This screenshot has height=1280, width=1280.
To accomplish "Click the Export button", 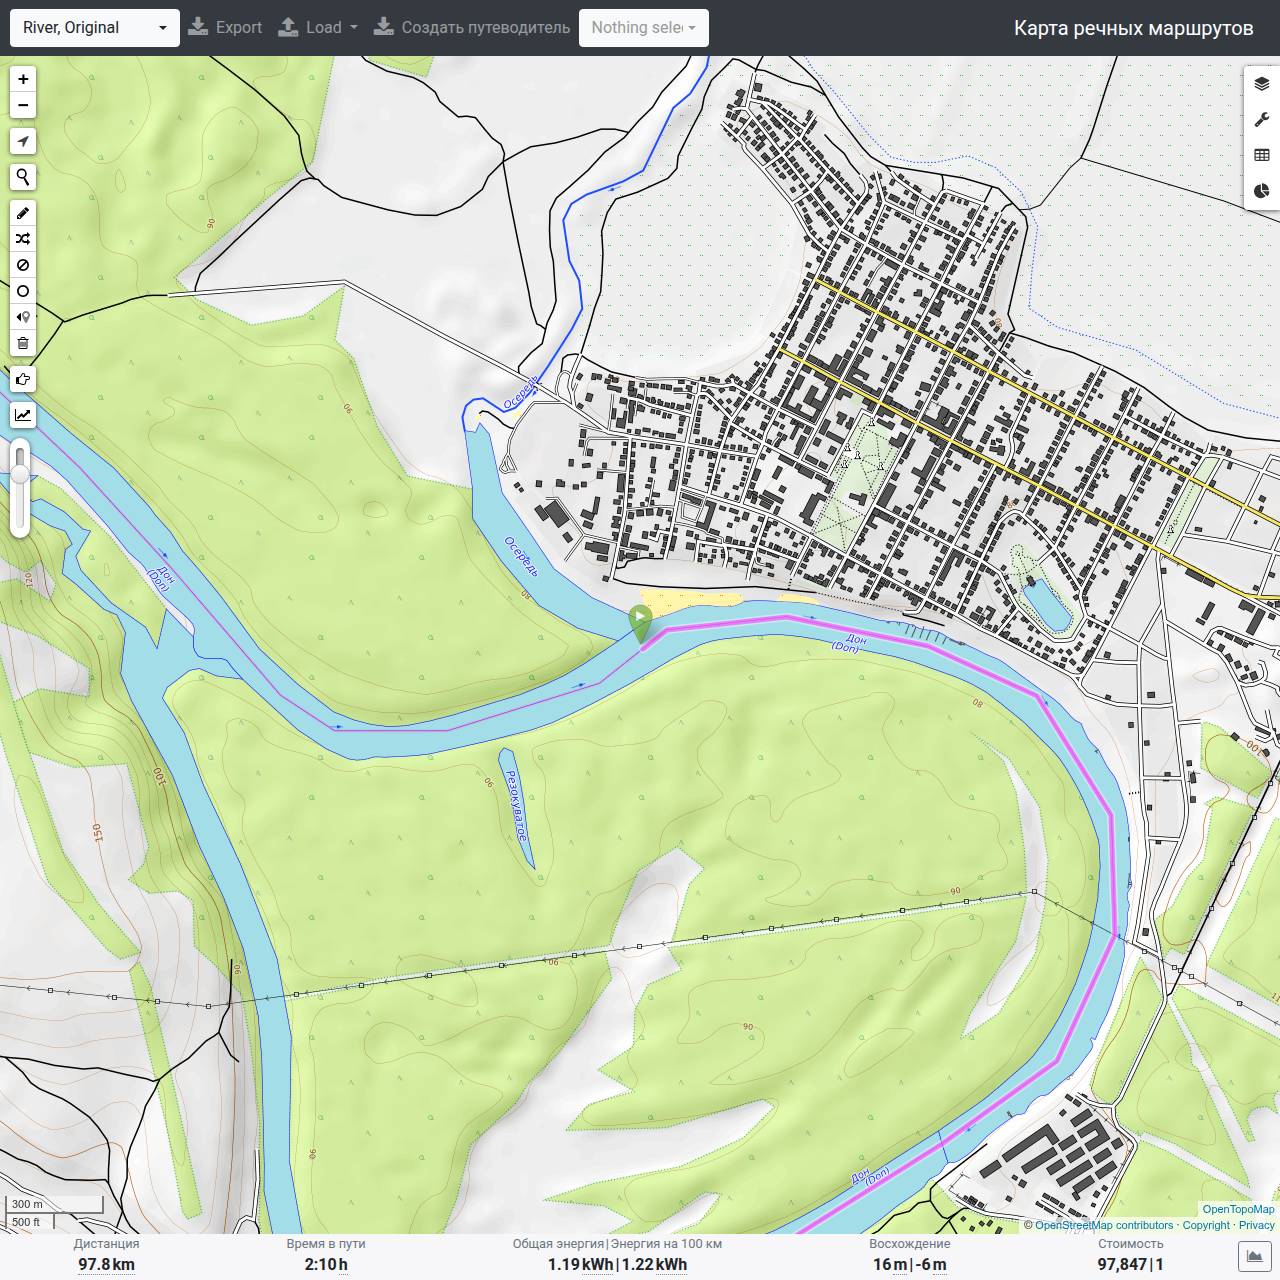I will click(225, 28).
